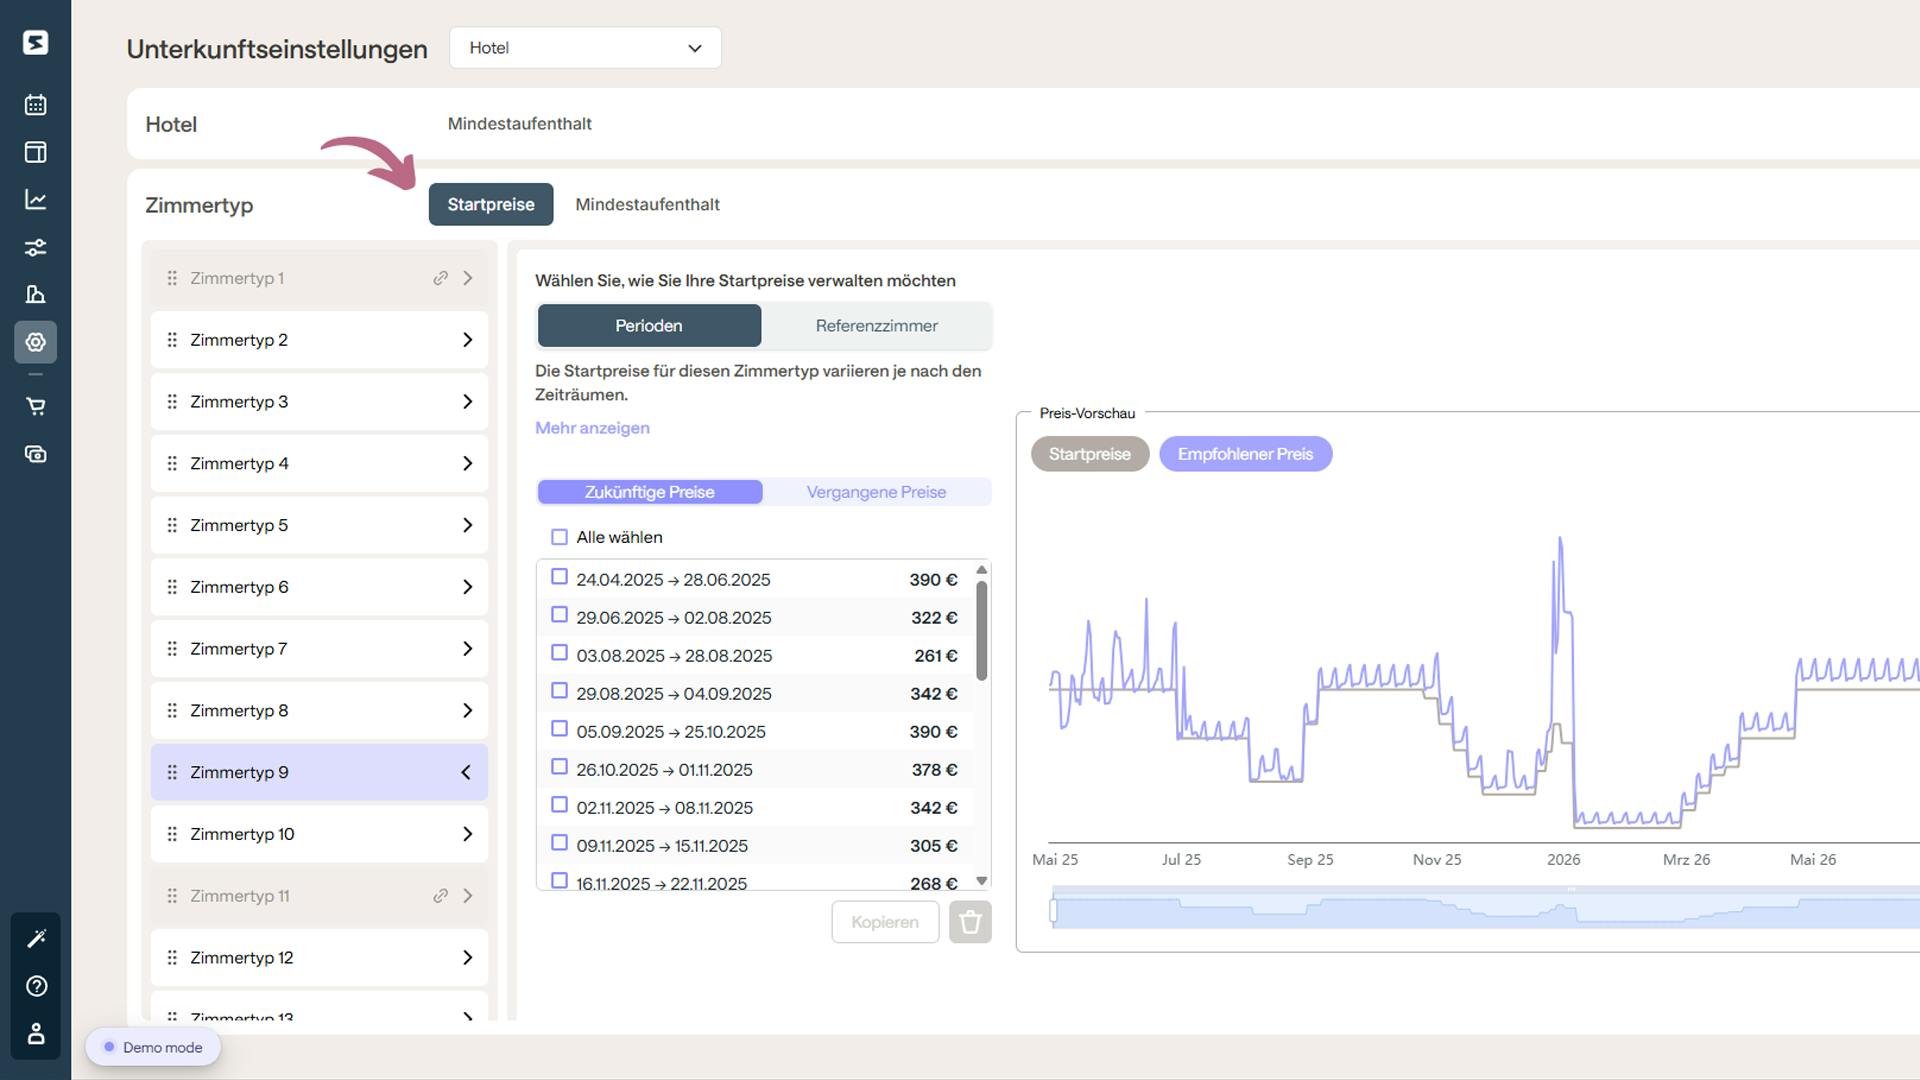
Task: Click the period list scroll up arrow
Action: (981, 569)
